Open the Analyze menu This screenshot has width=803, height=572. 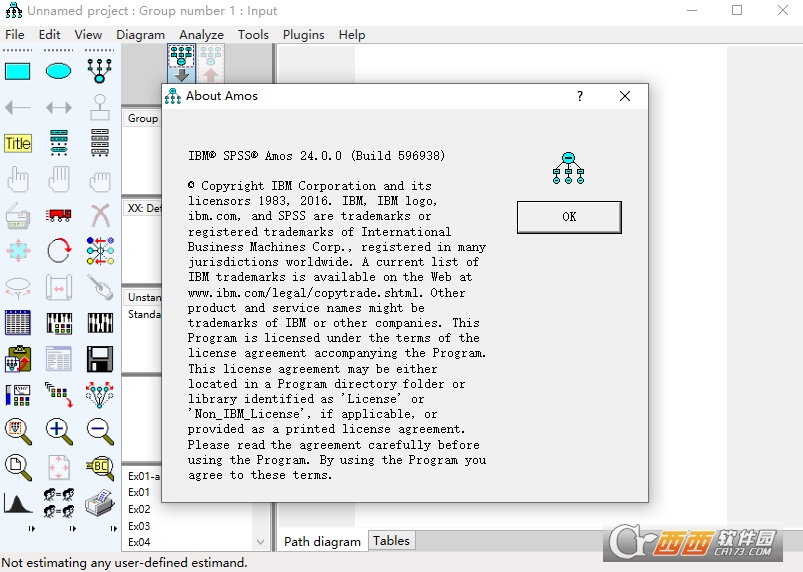coord(201,35)
